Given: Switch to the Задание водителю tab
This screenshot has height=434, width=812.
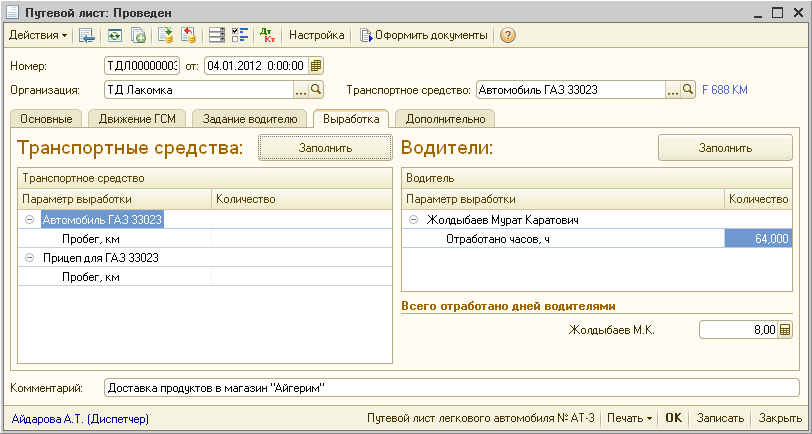Looking at the screenshot, I should tap(249, 119).
